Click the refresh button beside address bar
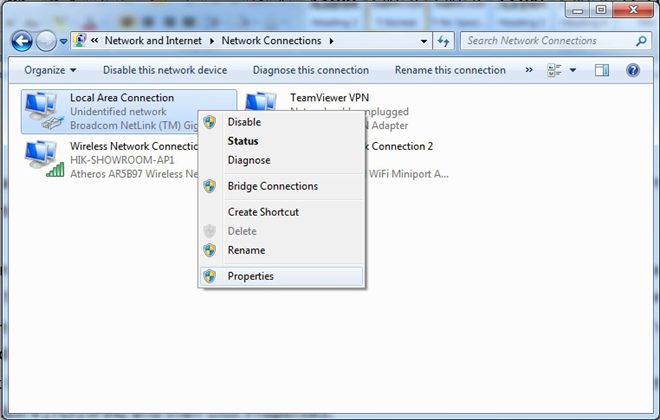The width and height of the screenshot is (660, 420). click(443, 41)
